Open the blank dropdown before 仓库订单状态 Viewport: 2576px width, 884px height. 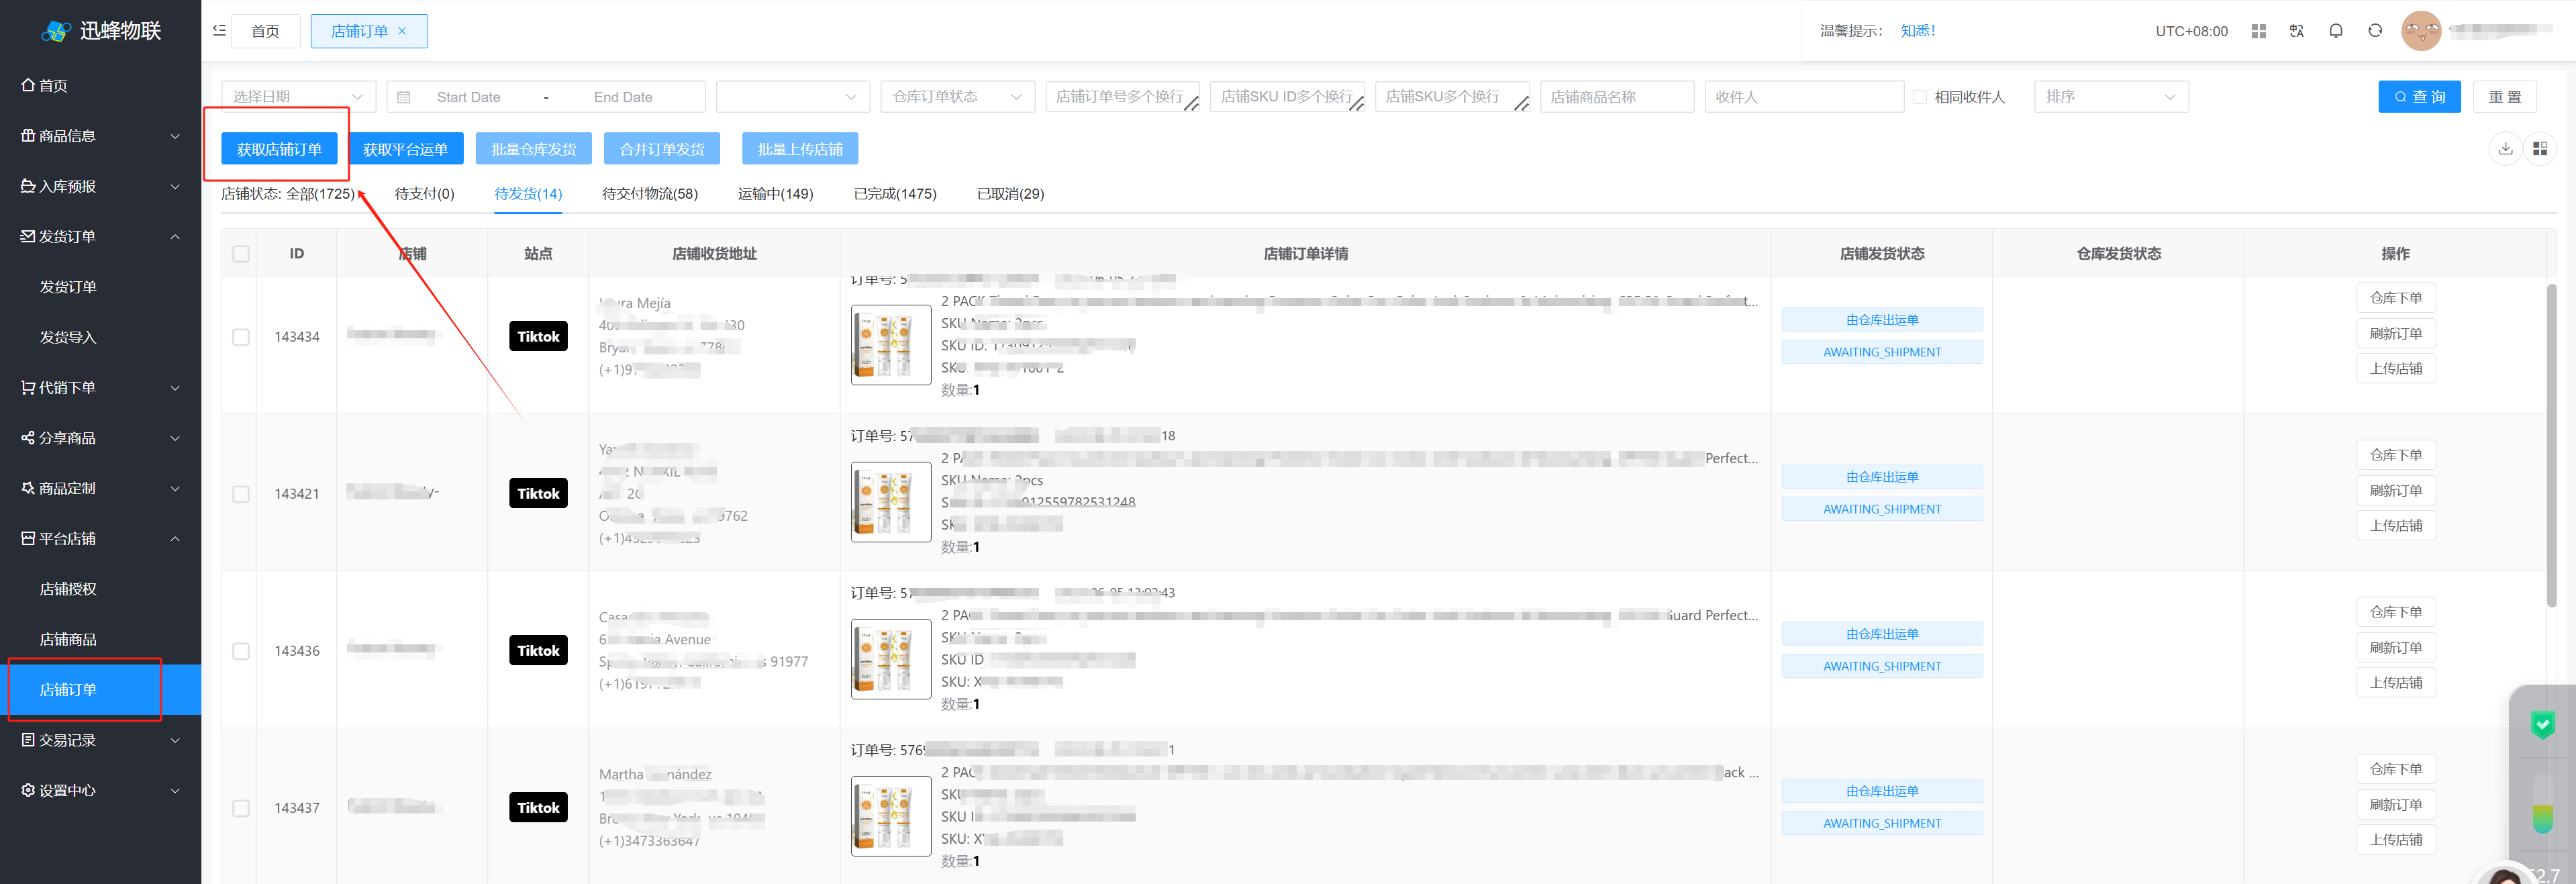click(792, 97)
